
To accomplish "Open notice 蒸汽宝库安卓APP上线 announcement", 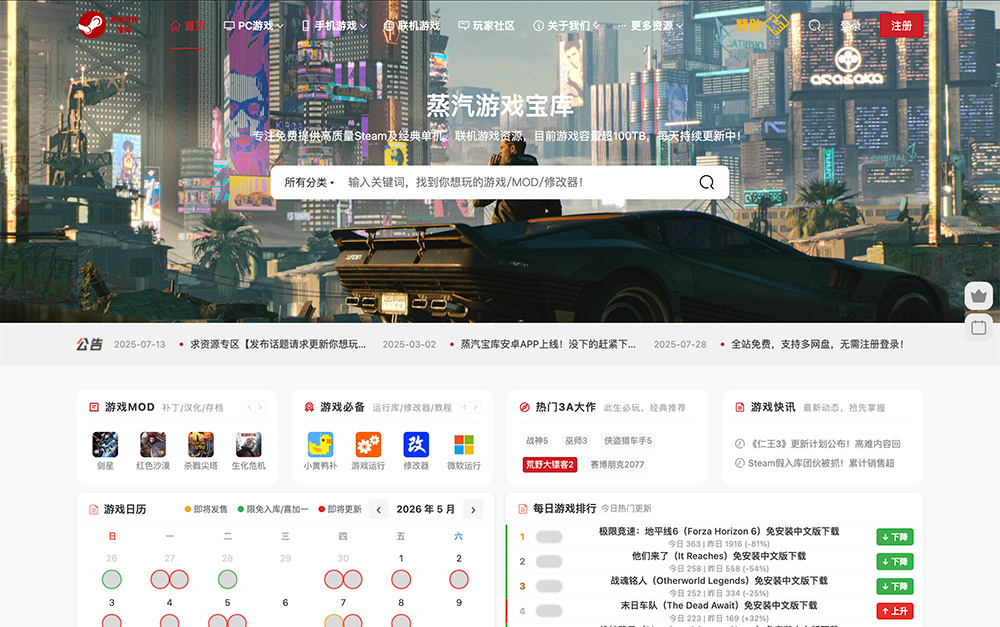I will pyautogui.click(x=548, y=344).
